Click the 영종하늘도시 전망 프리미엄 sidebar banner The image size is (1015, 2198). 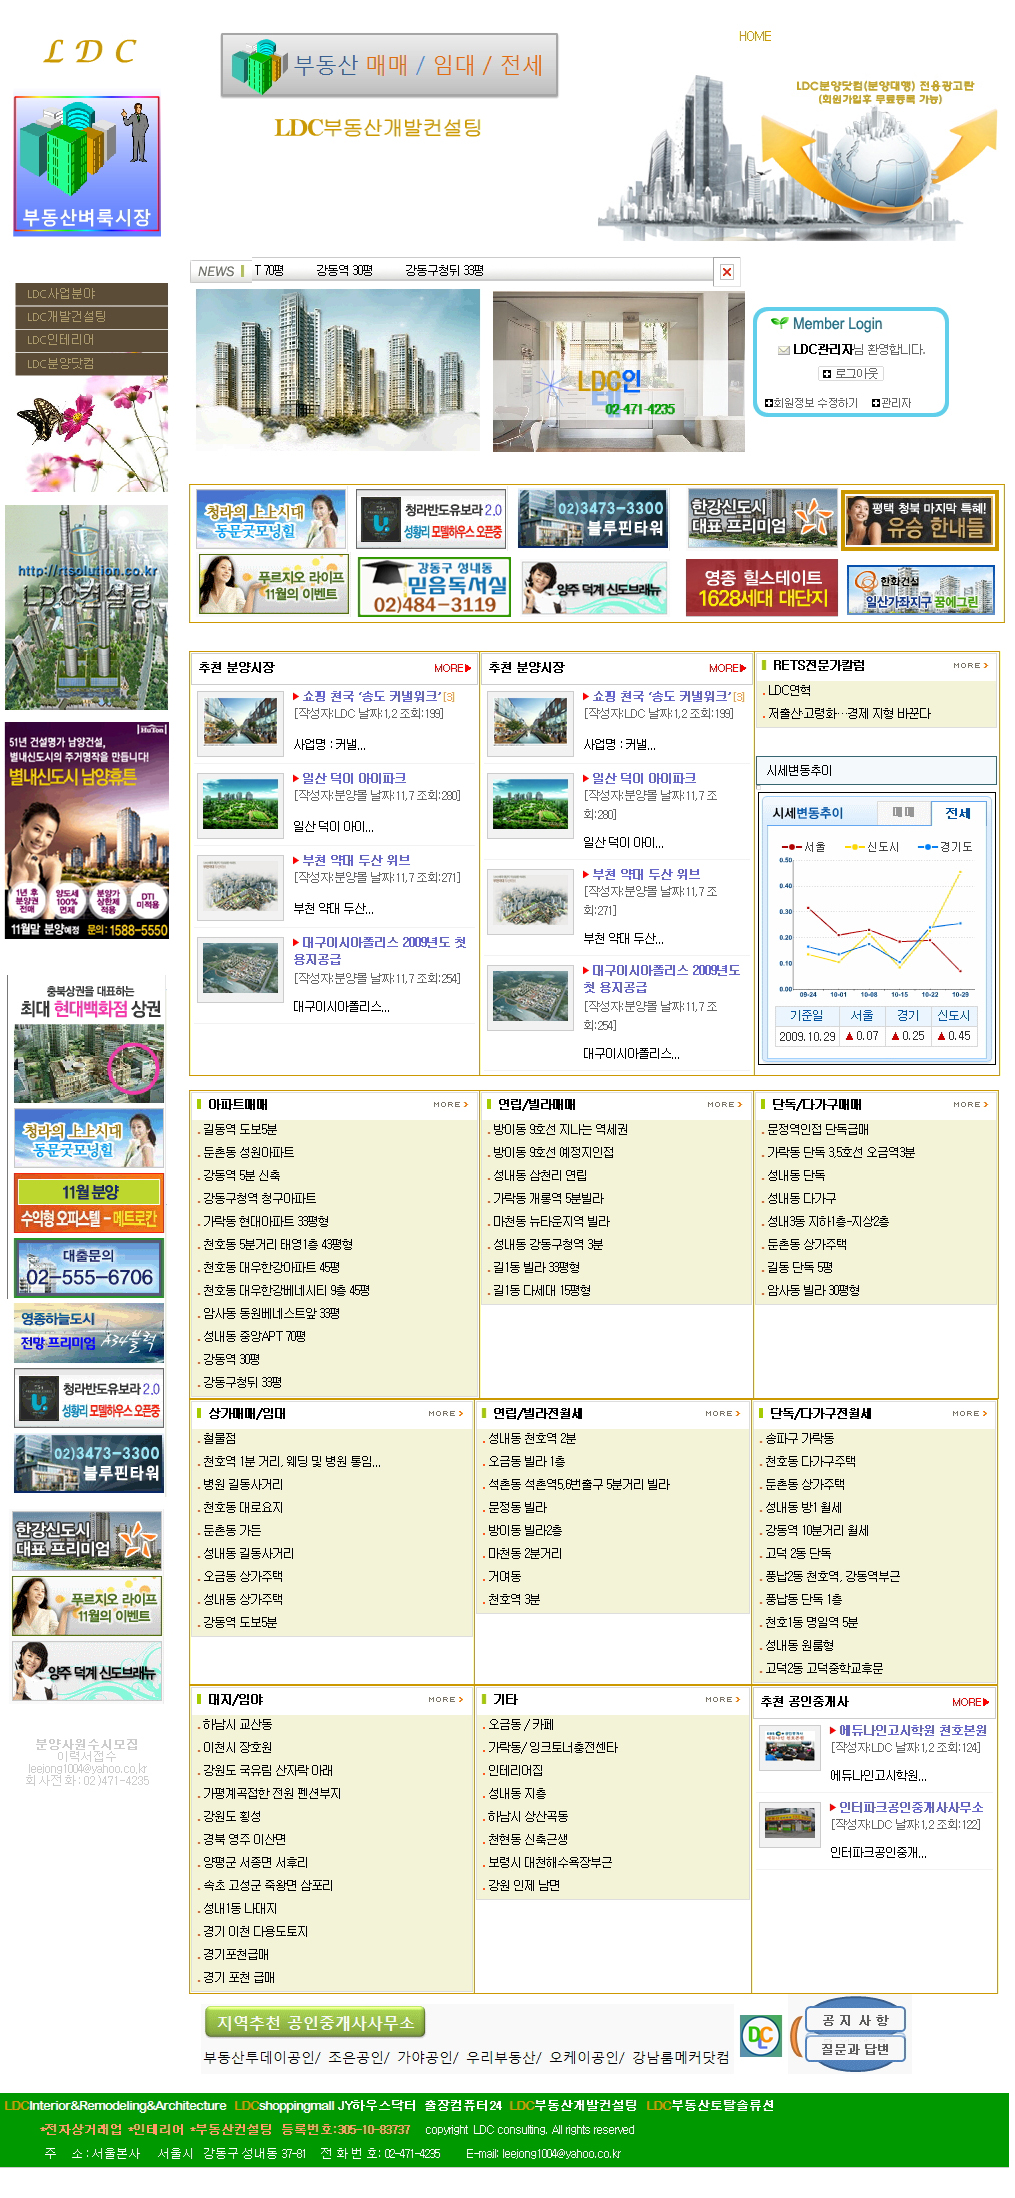[x=89, y=1332]
